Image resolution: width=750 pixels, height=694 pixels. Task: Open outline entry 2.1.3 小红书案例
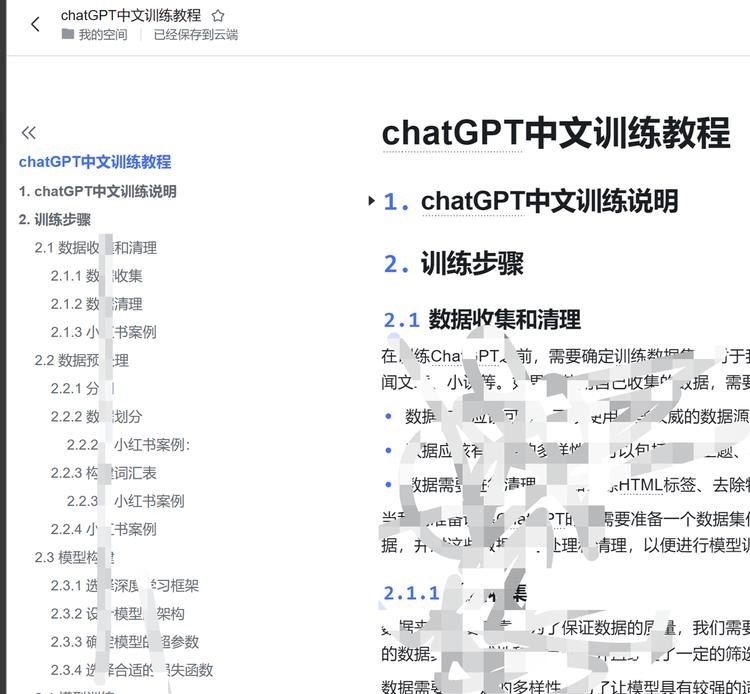click(x=104, y=332)
